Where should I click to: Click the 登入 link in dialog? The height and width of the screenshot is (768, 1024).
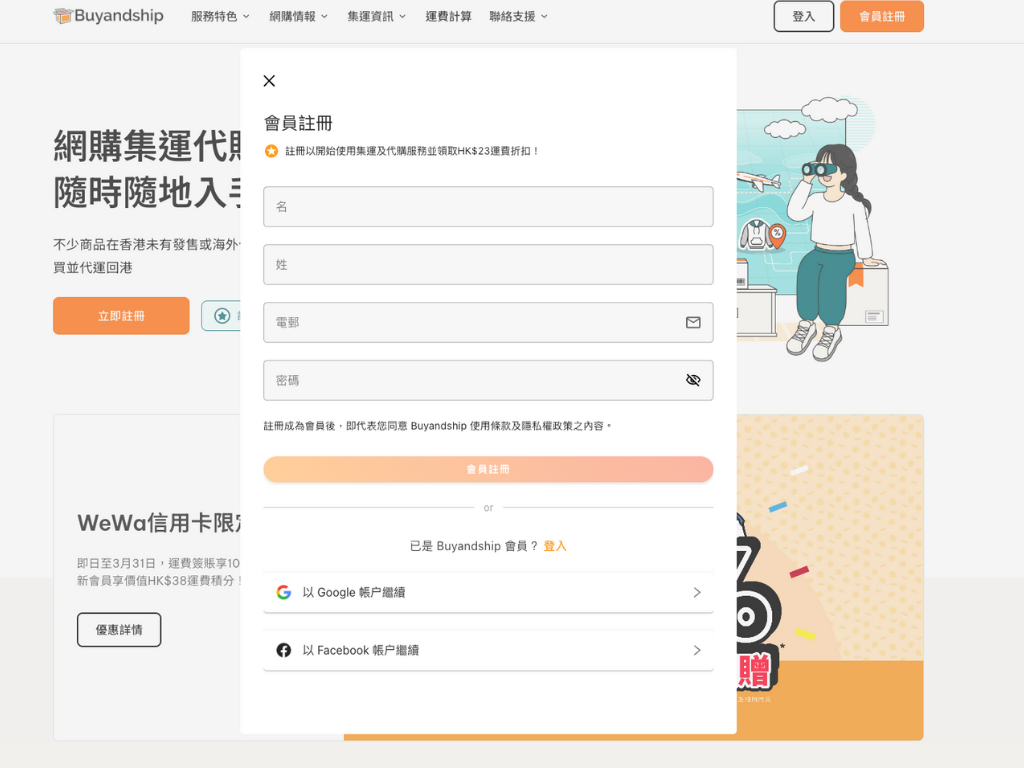tap(555, 546)
